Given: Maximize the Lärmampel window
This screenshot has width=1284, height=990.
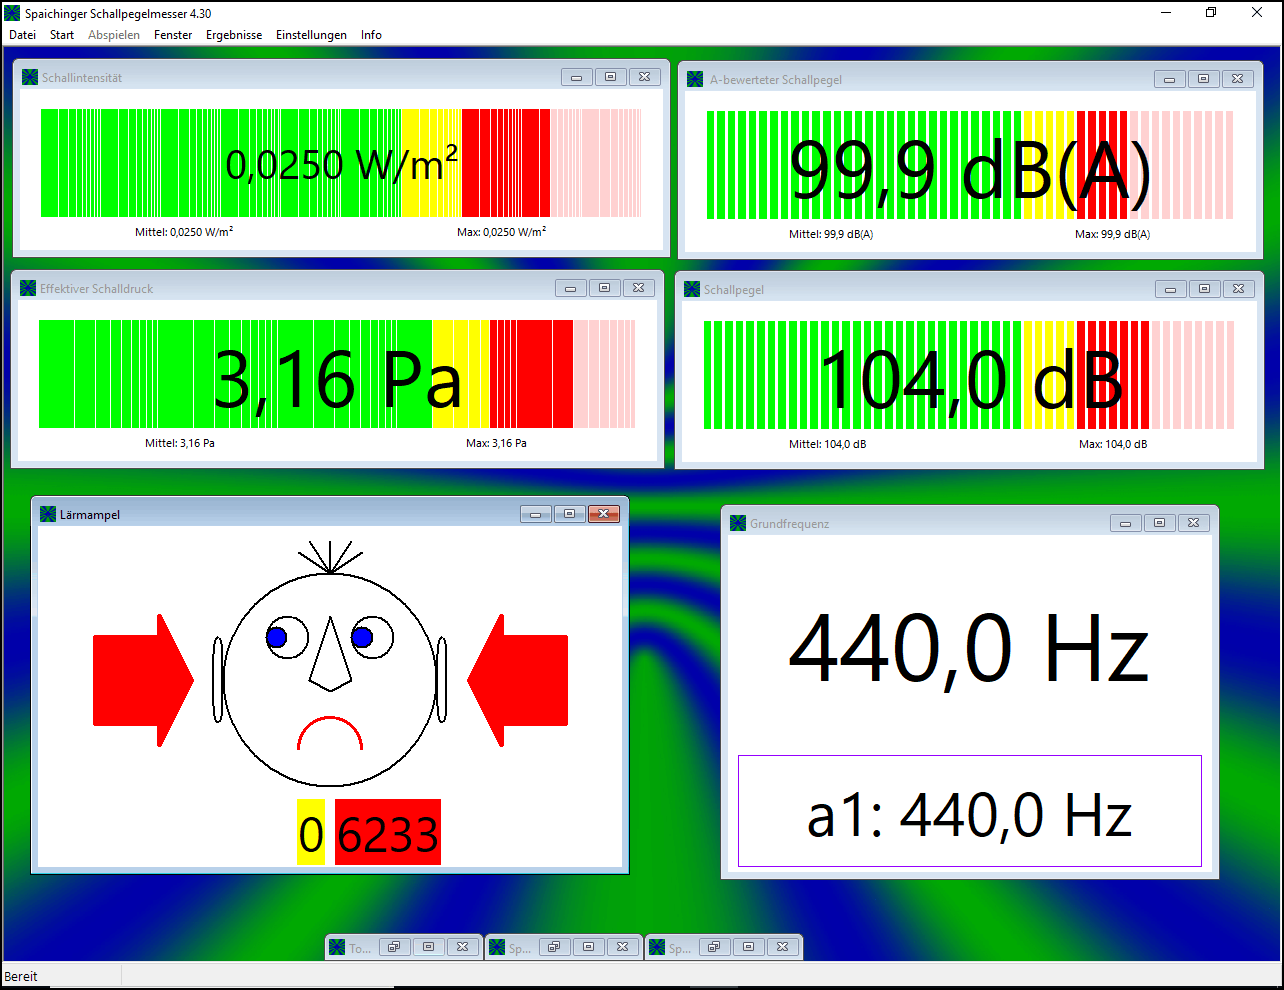Looking at the screenshot, I should tap(569, 514).
